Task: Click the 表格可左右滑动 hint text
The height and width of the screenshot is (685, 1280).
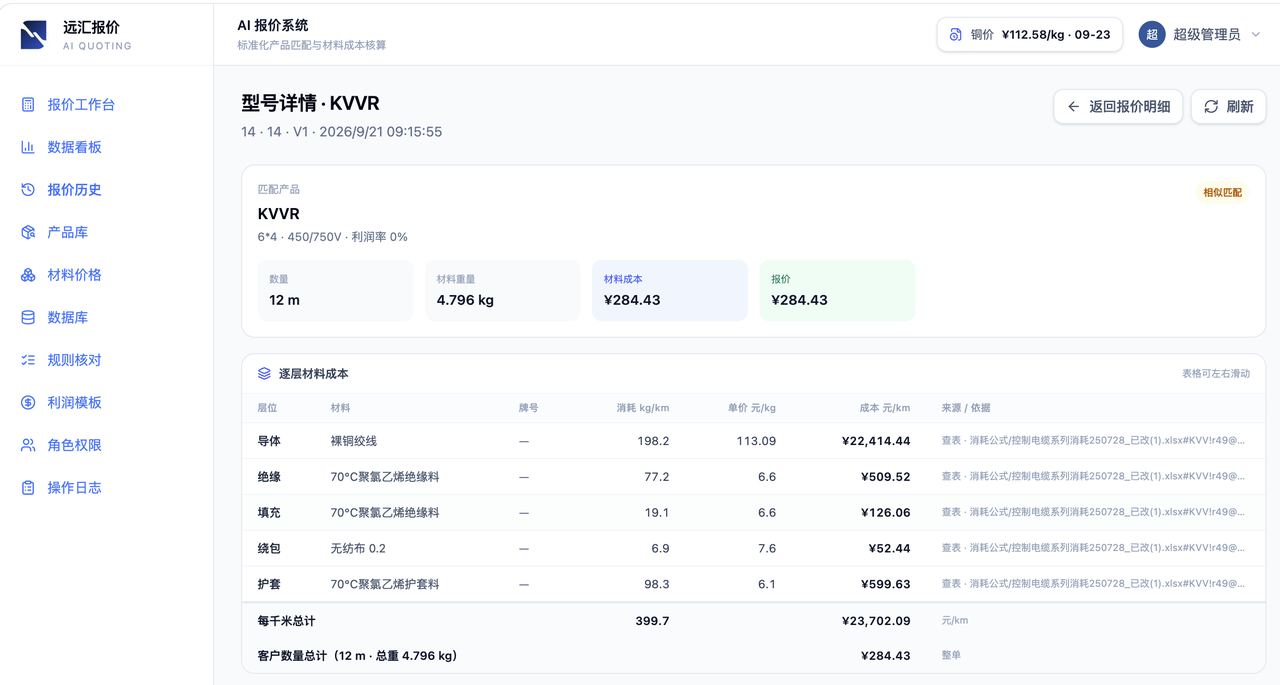Action: click(x=1216, y=374)
